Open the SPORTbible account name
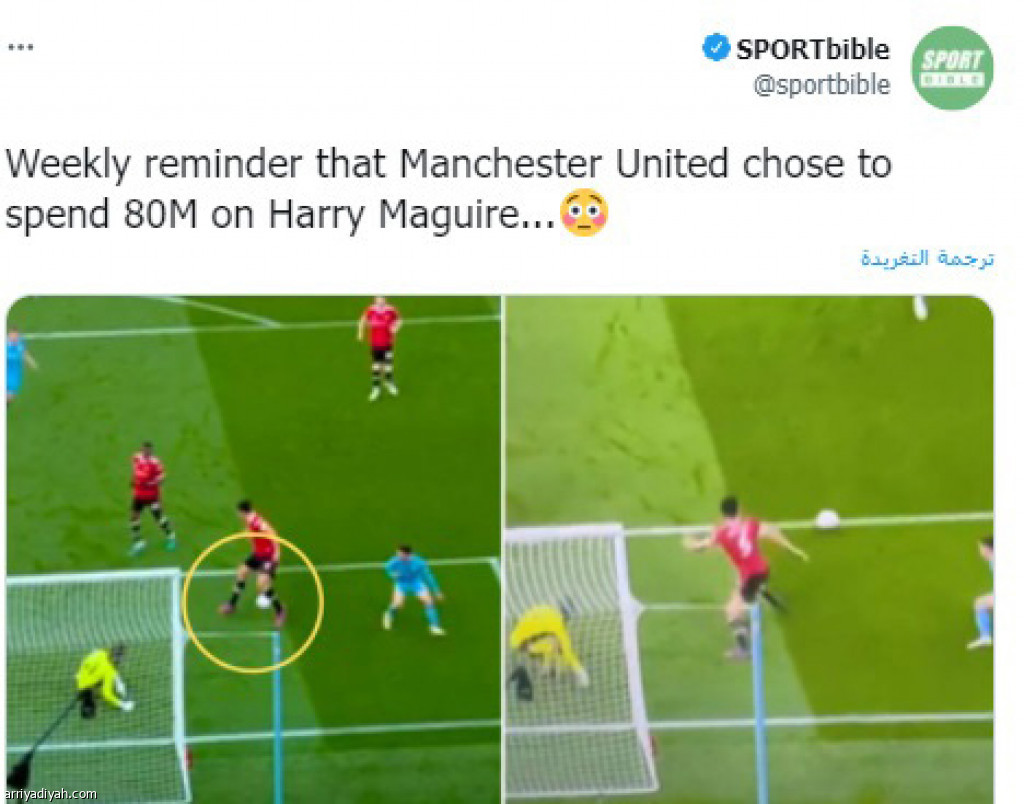This screenshot has height=804, width=1024. coord(812,49)
